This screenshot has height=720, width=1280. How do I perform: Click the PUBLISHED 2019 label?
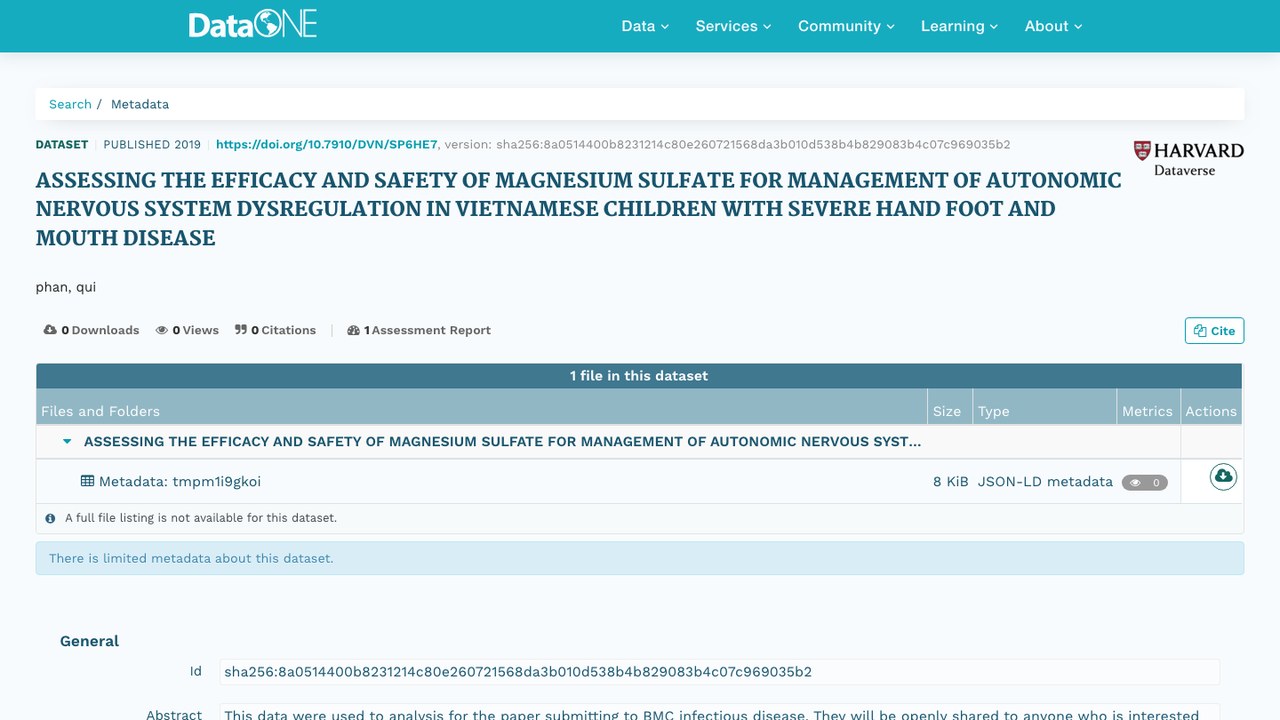152,144
